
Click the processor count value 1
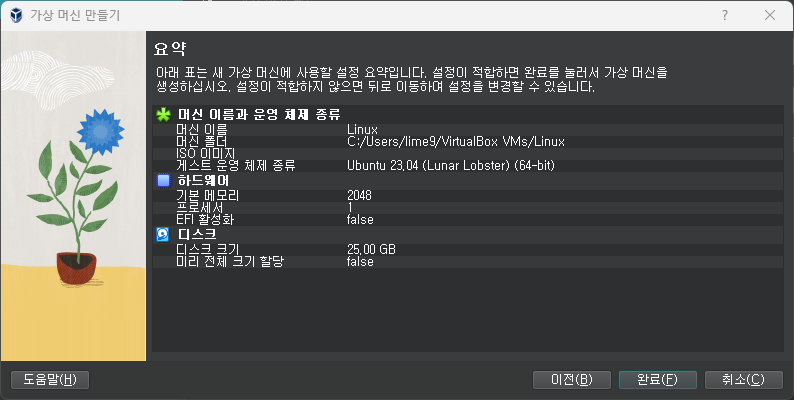[x=350, y=207]
